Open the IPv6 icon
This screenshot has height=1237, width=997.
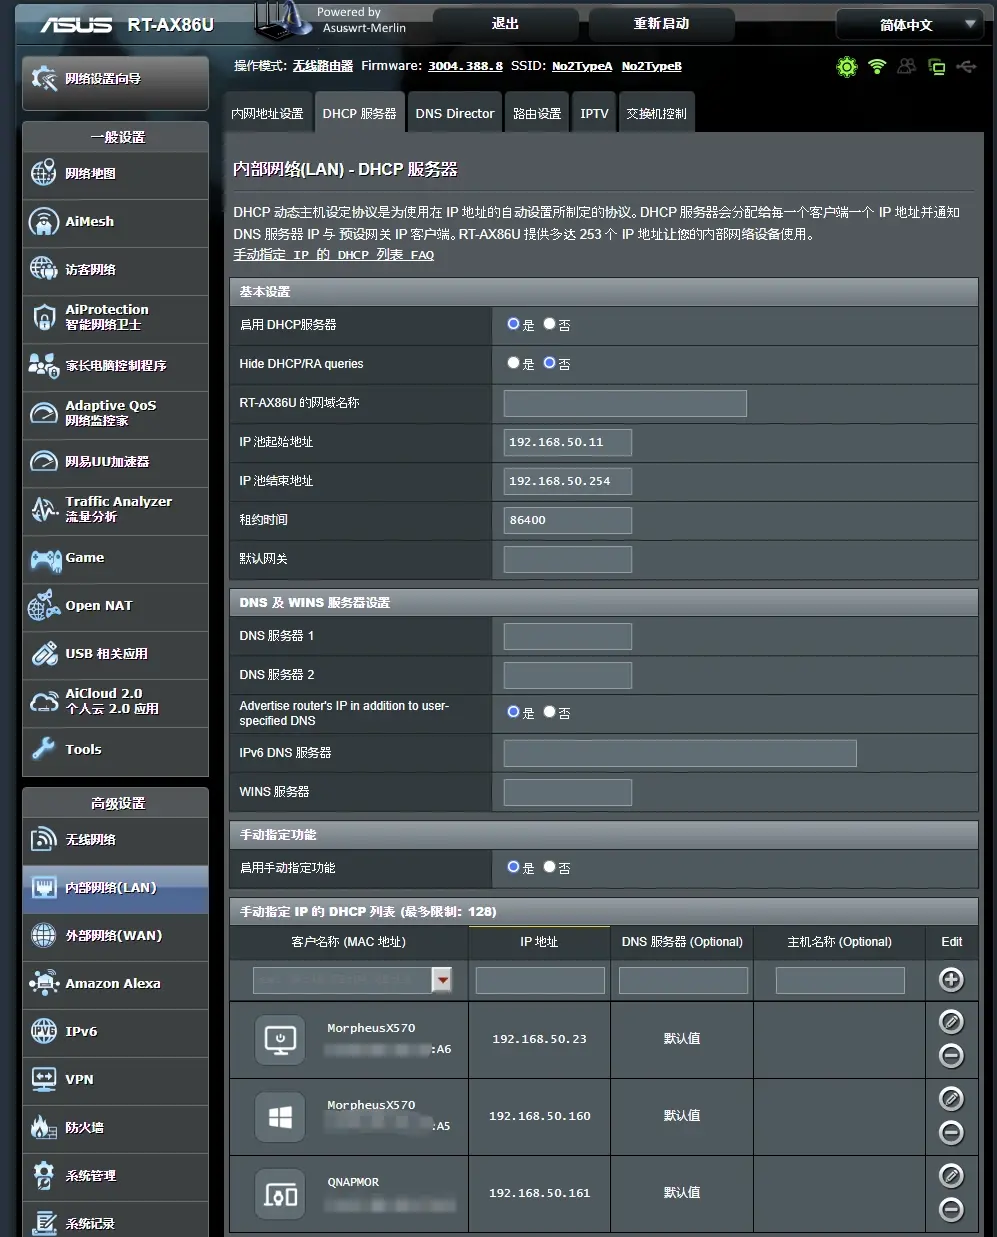pyautogui.click(x=44, y=1031)
